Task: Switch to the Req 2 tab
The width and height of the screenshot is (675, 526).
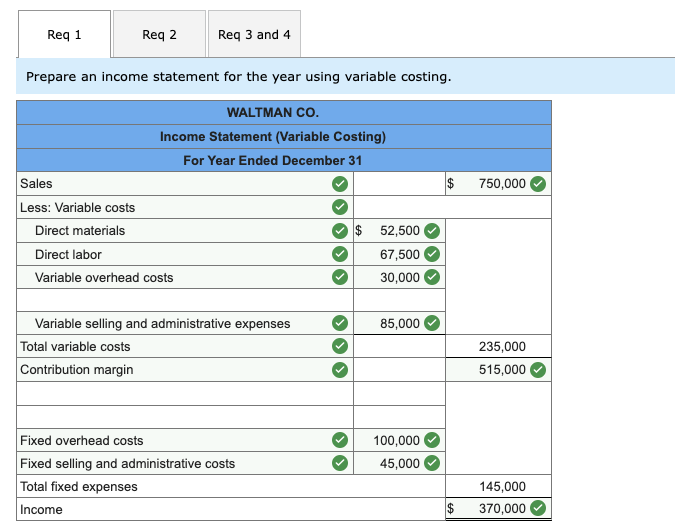Action: pos(159,34)
